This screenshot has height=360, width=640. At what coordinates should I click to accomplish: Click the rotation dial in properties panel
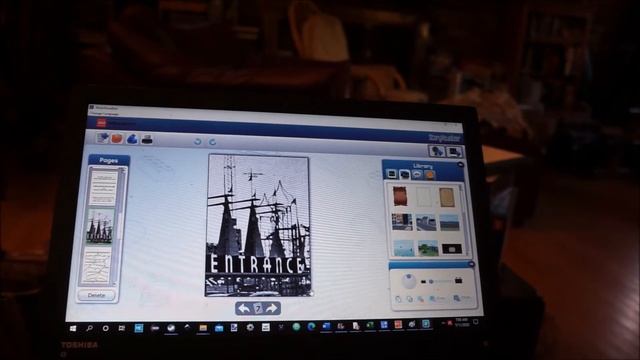(409, 281)
